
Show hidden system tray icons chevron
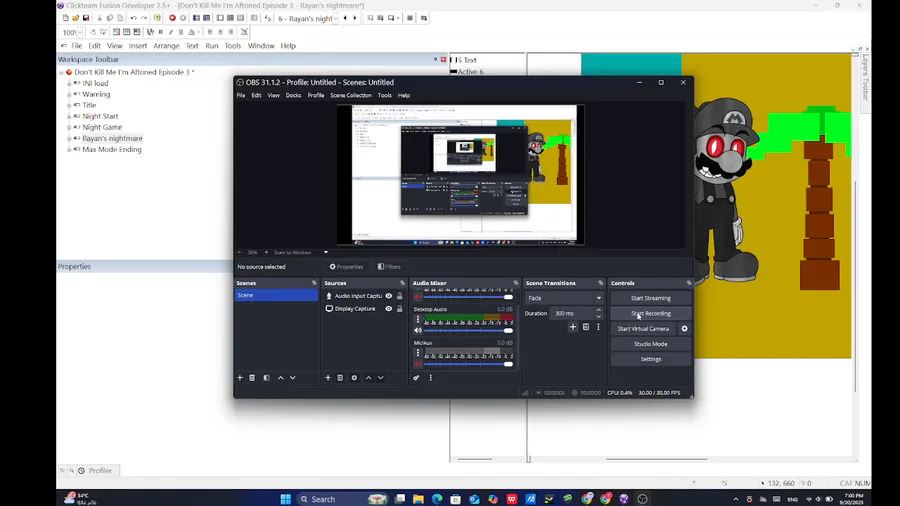click(736, 499)
